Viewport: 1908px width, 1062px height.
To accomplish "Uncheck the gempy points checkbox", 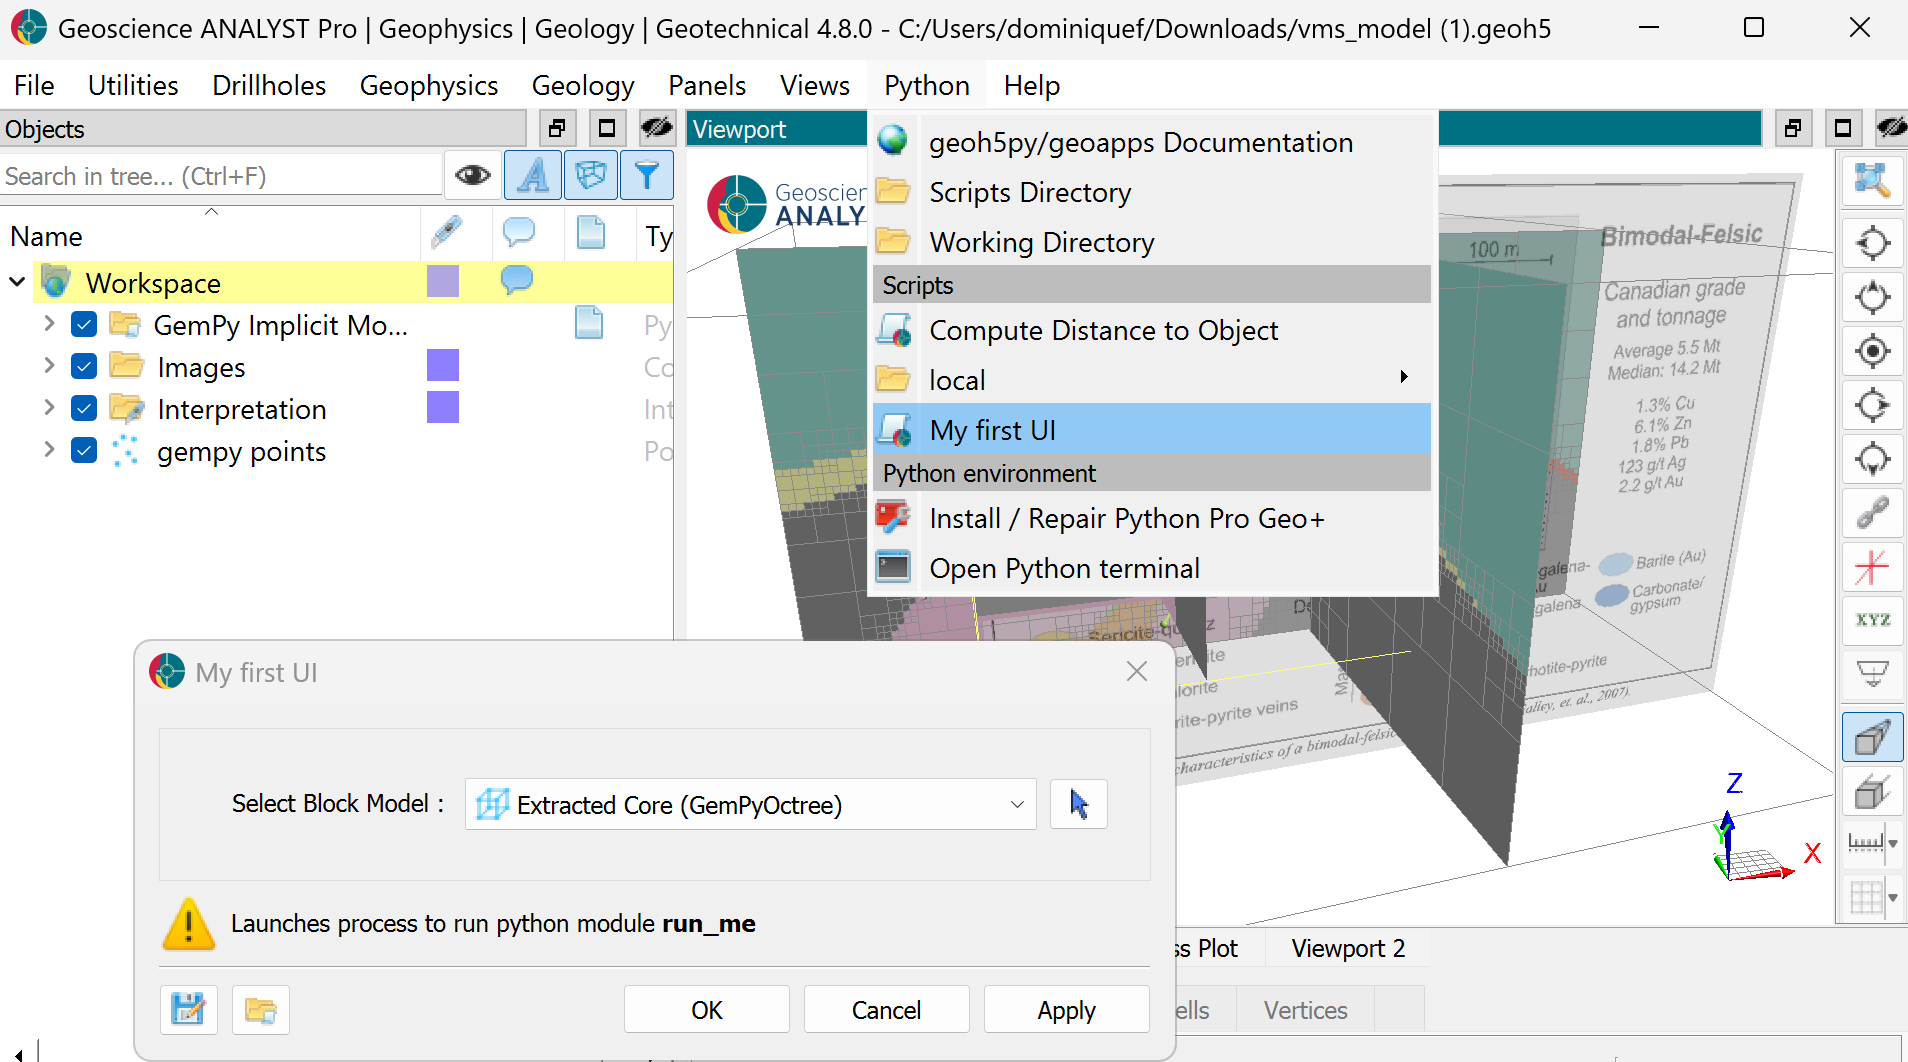I will click(x=84, y=451).
